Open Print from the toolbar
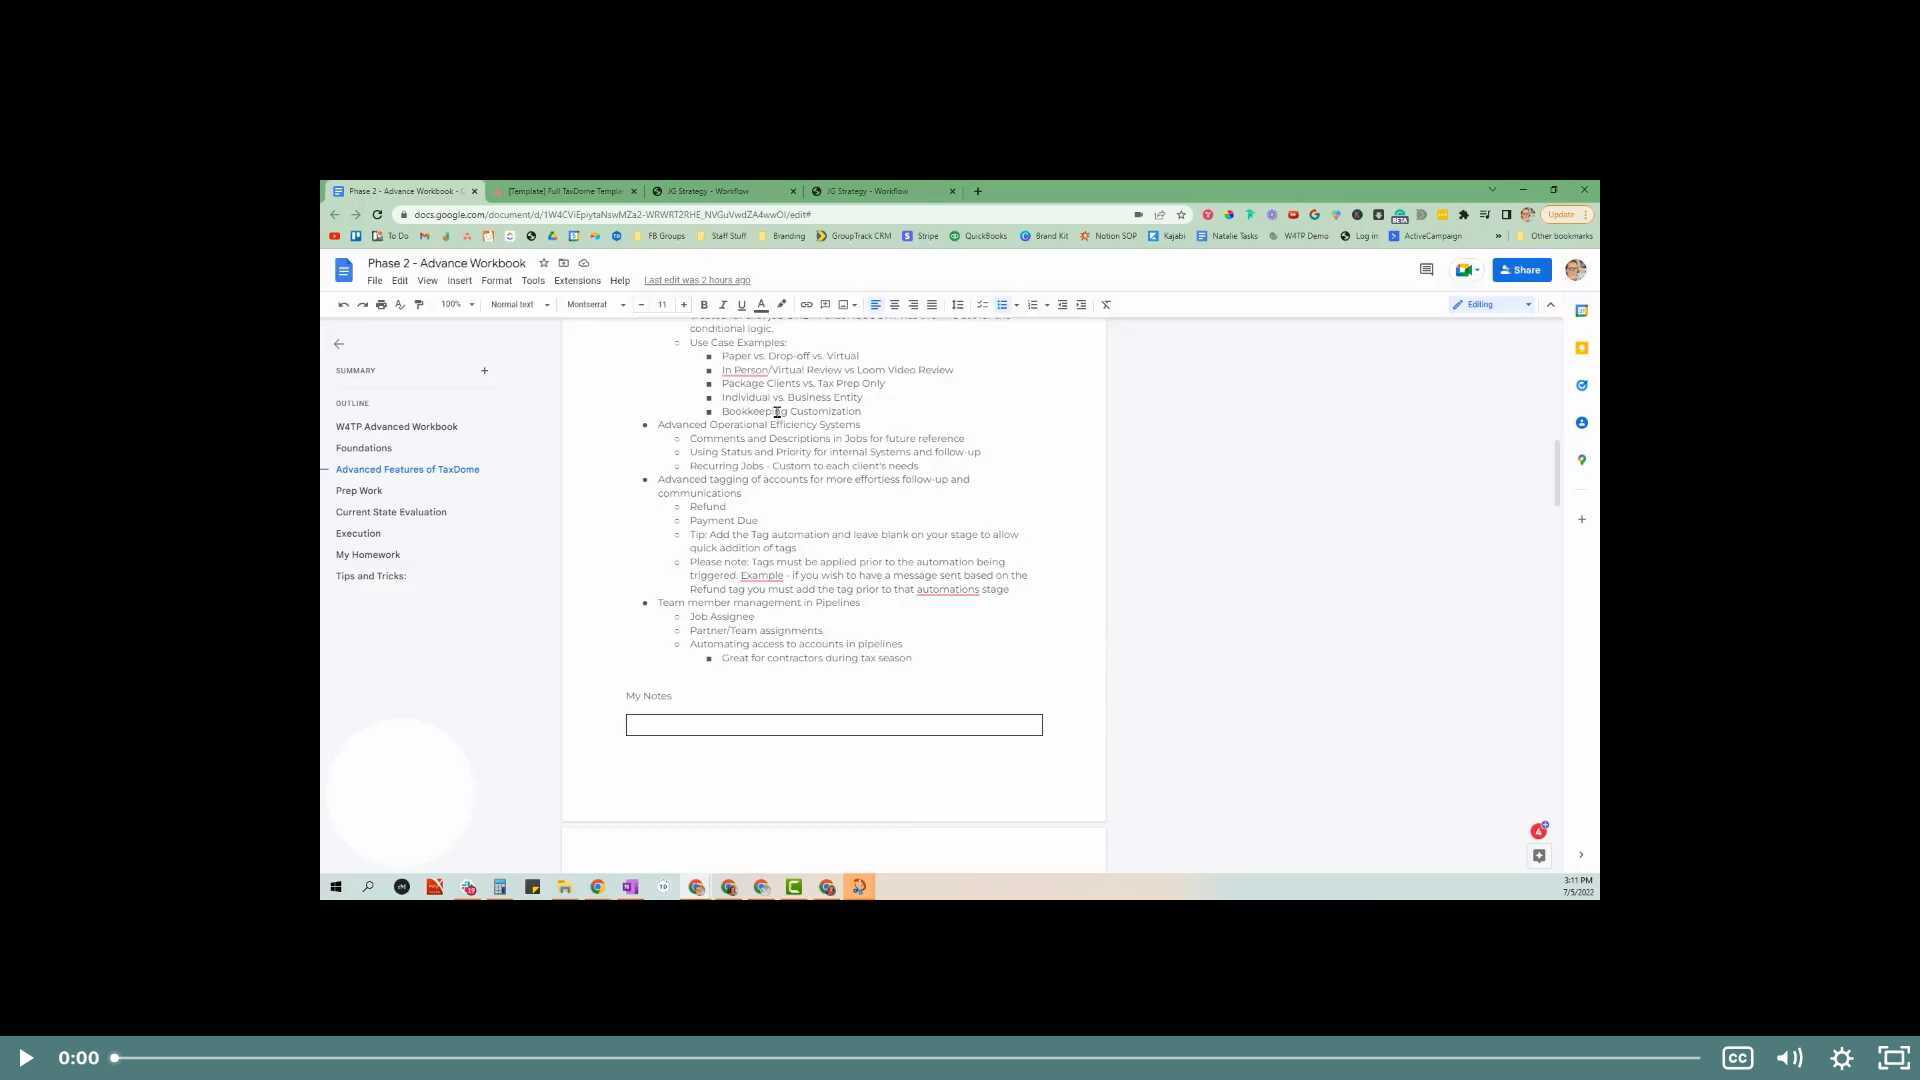The height and width of the screenshot is (1080, 1920). [x=381, y=305]
